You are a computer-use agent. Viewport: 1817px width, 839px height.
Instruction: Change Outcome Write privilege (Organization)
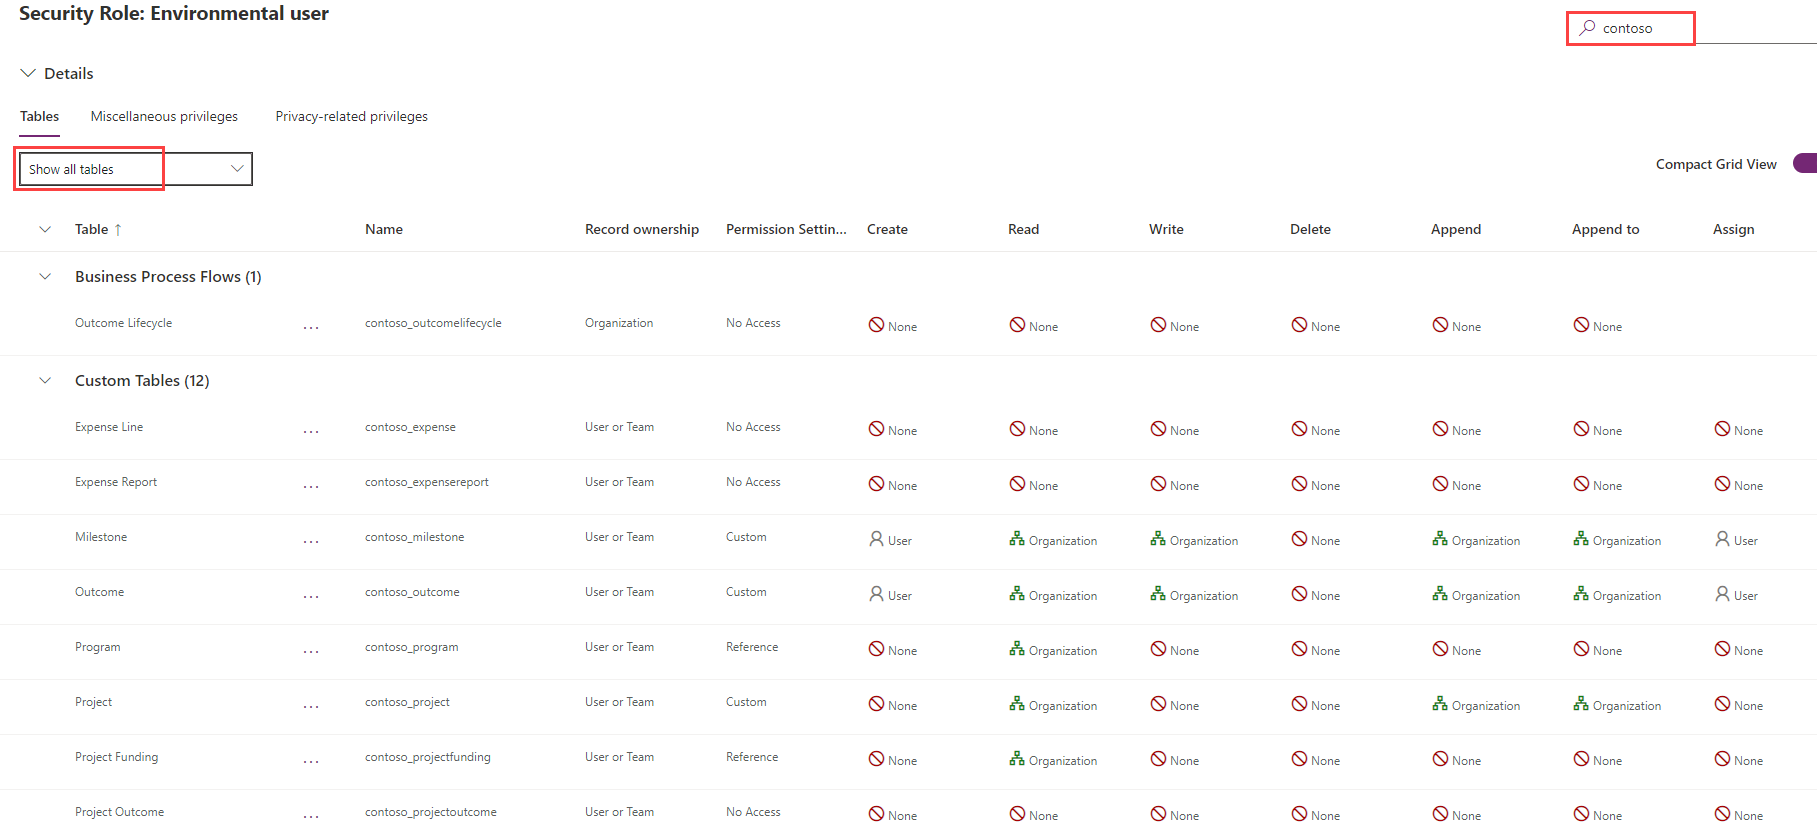(x=1194, y=595)
